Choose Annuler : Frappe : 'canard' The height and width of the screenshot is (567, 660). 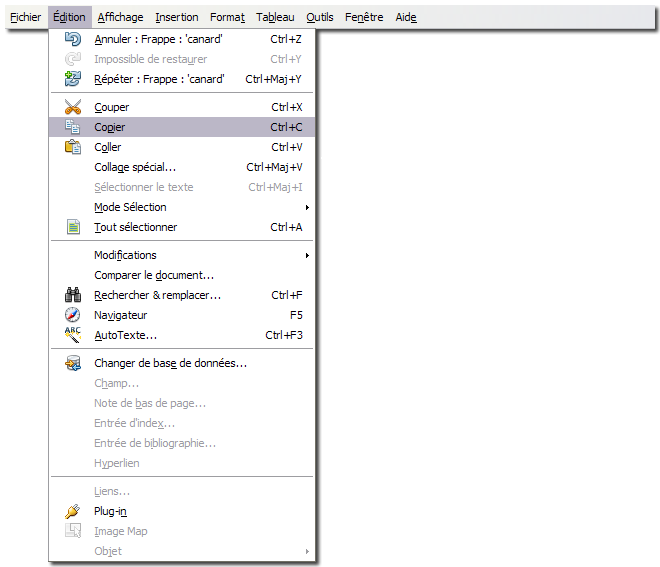(x=182, y=39)
